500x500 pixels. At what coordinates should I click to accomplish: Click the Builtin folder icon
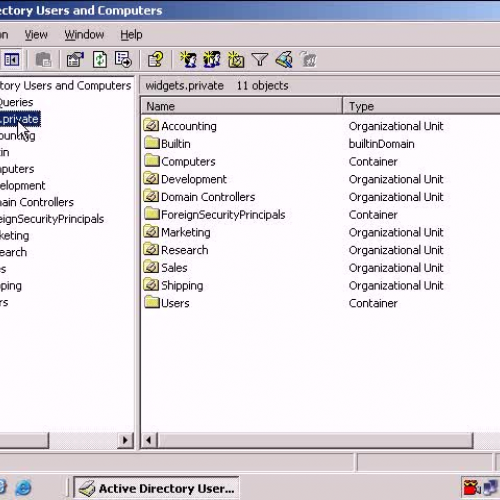[152, 143]
